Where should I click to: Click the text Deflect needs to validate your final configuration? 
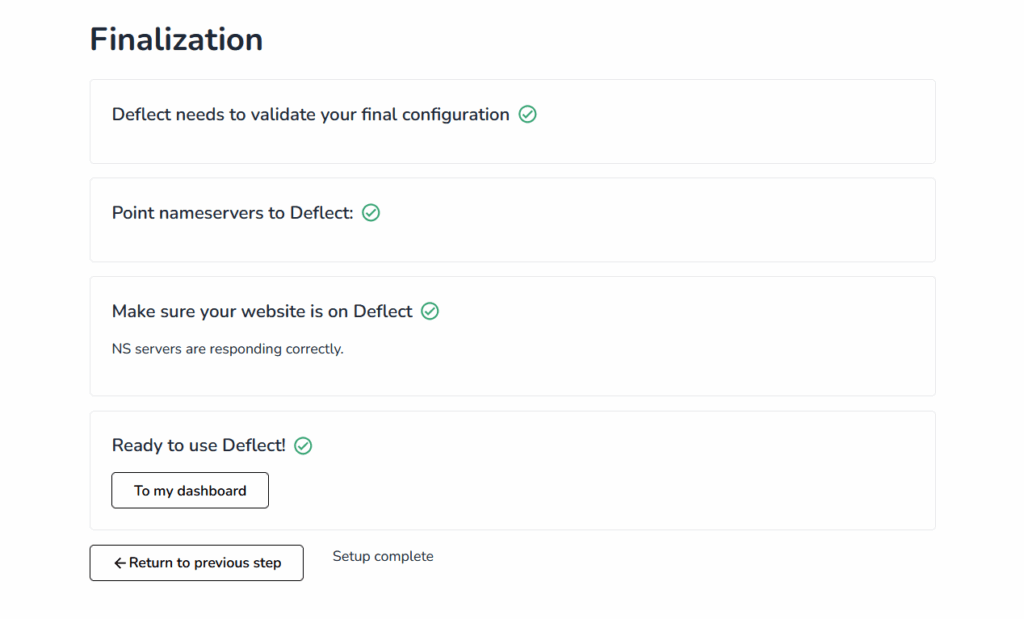pyautogui.click(x=310, y=114)
